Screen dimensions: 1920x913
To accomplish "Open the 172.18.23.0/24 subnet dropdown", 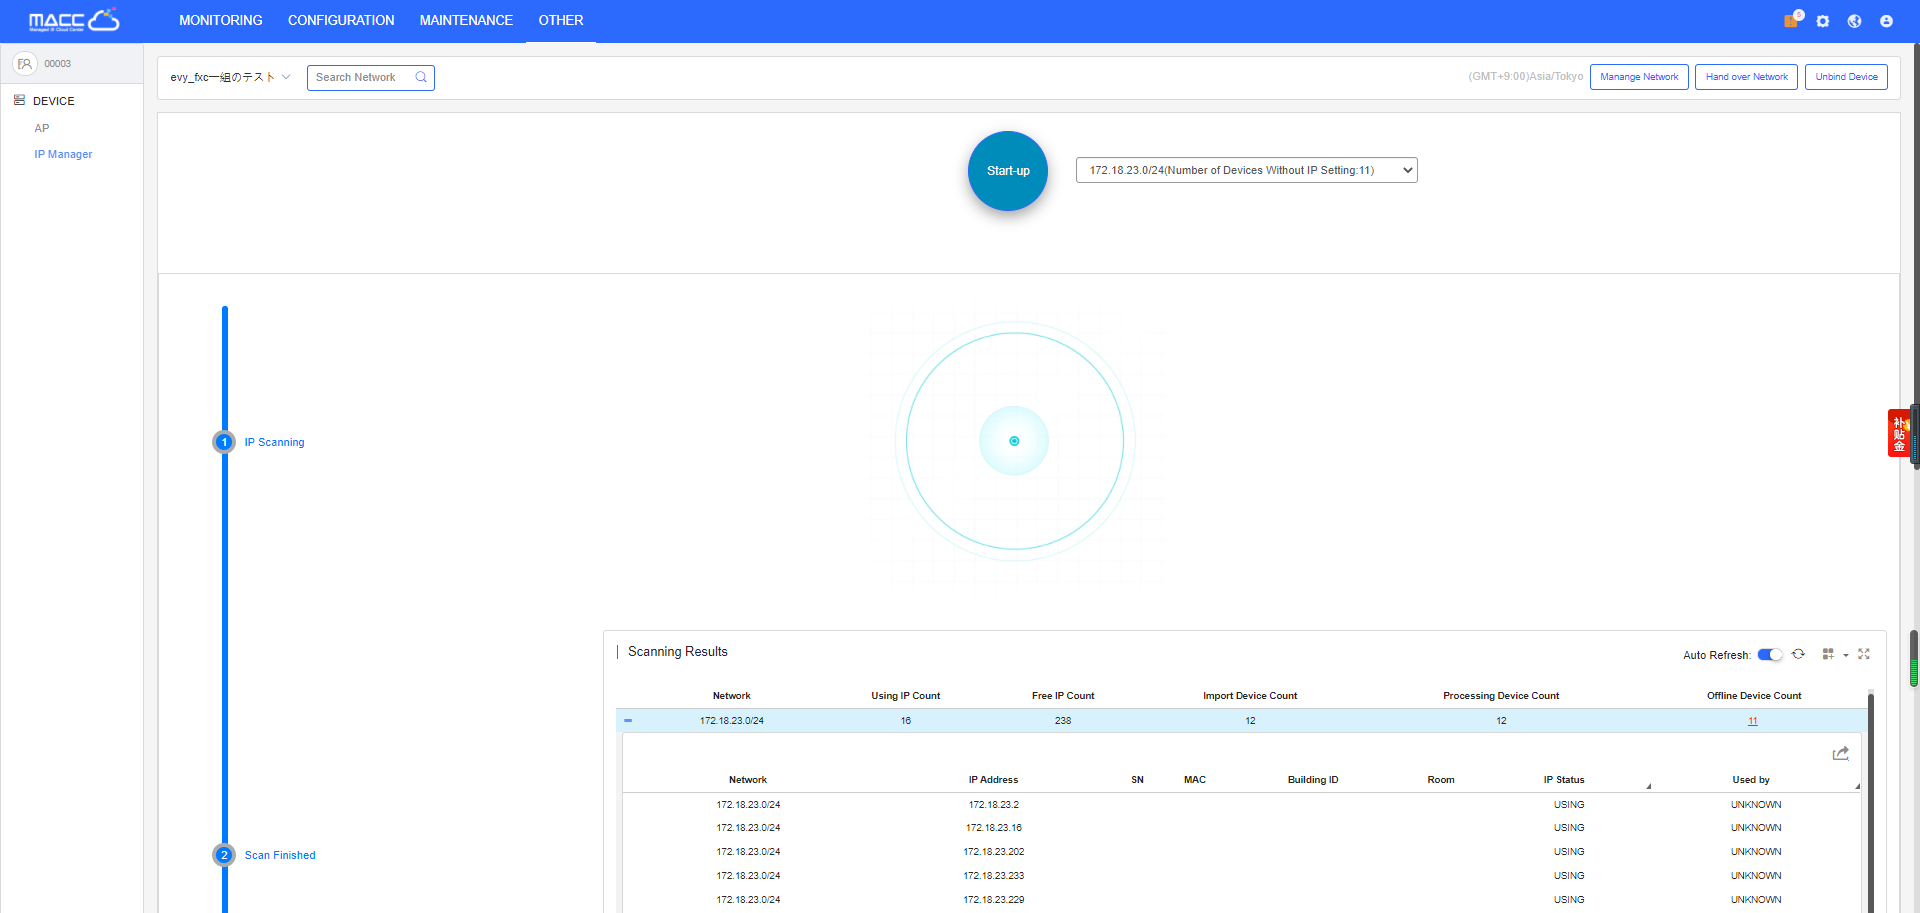I will [1246, 170].
